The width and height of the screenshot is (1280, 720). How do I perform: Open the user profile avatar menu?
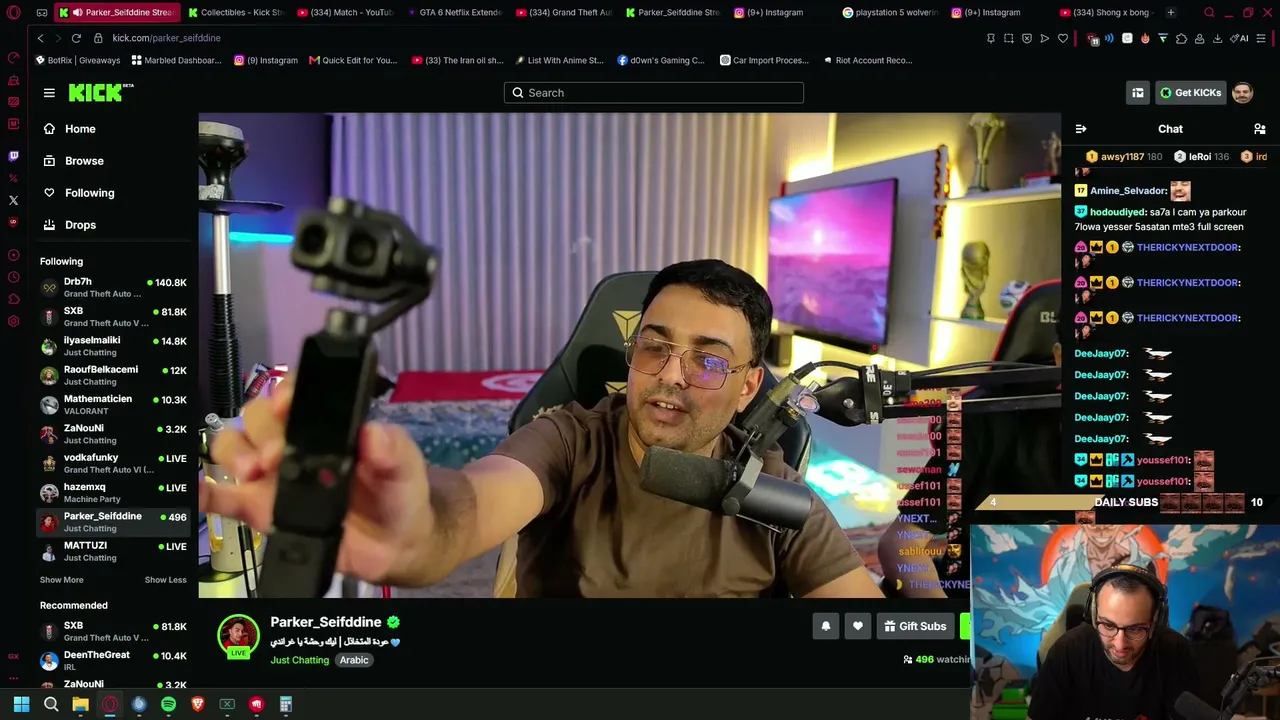pyautogui.click(x=1242, y=93)
